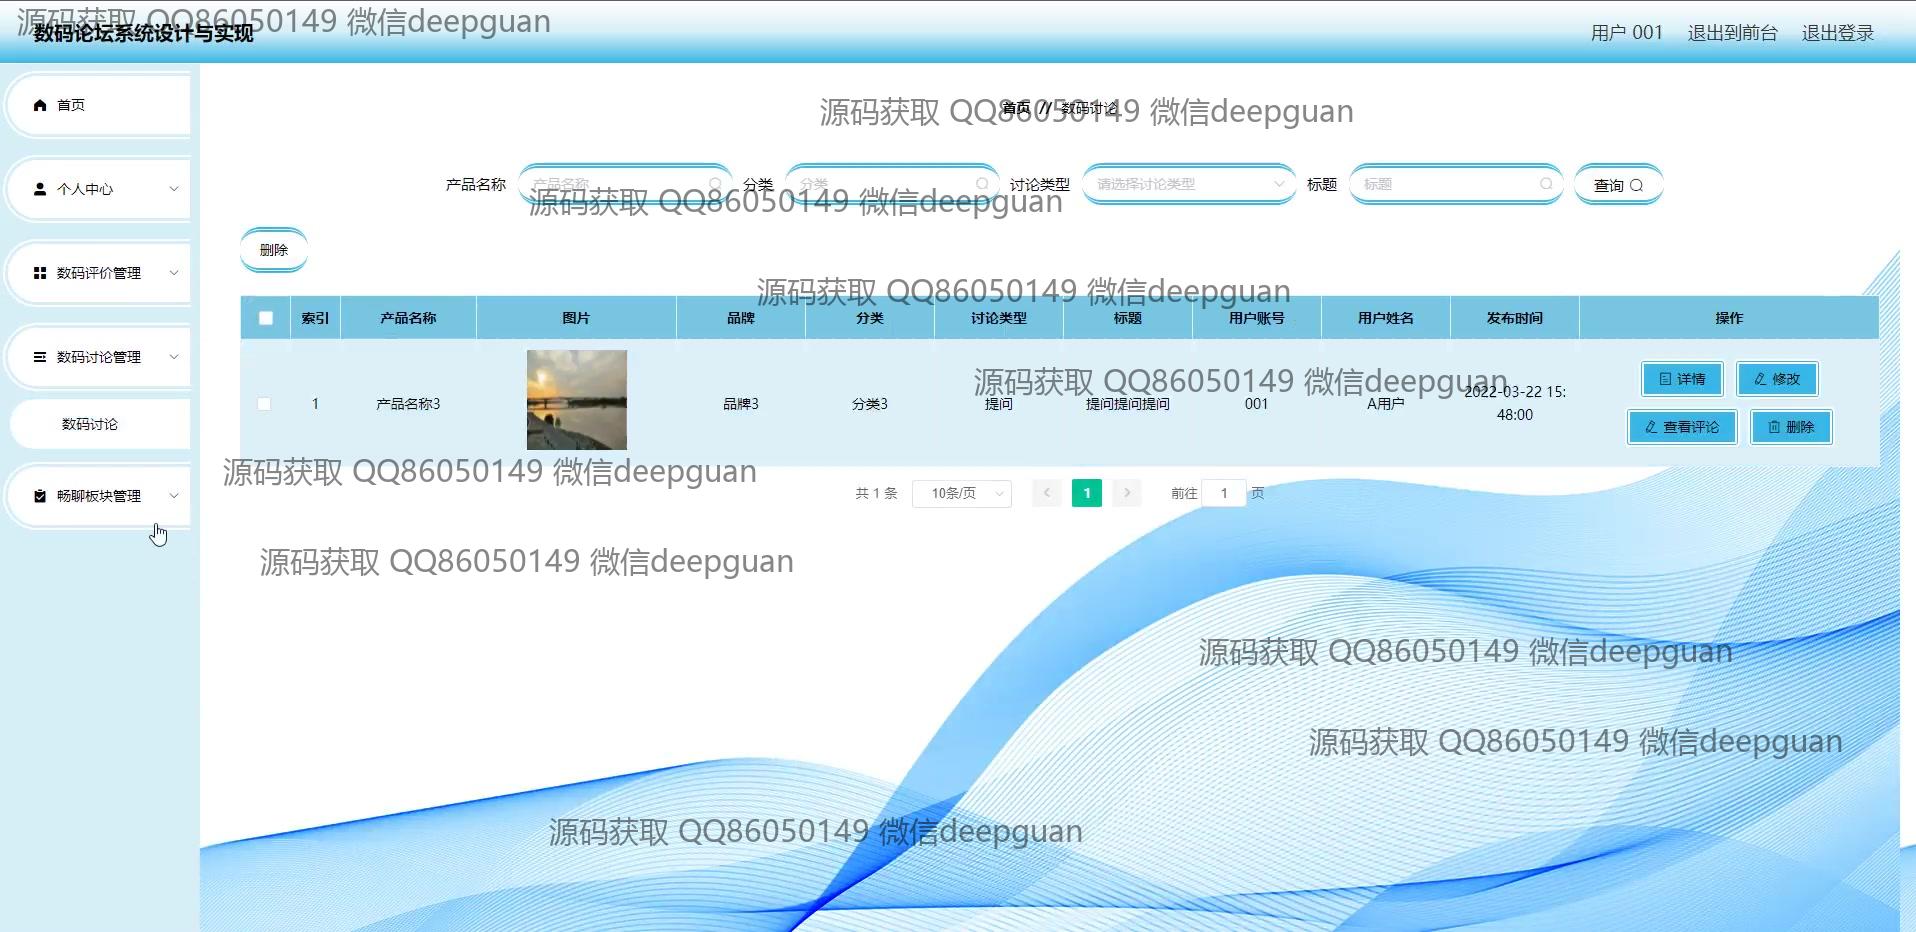Open the 首页 sidebar menu item
1916x932 pixels.
[x=100, y=105]
